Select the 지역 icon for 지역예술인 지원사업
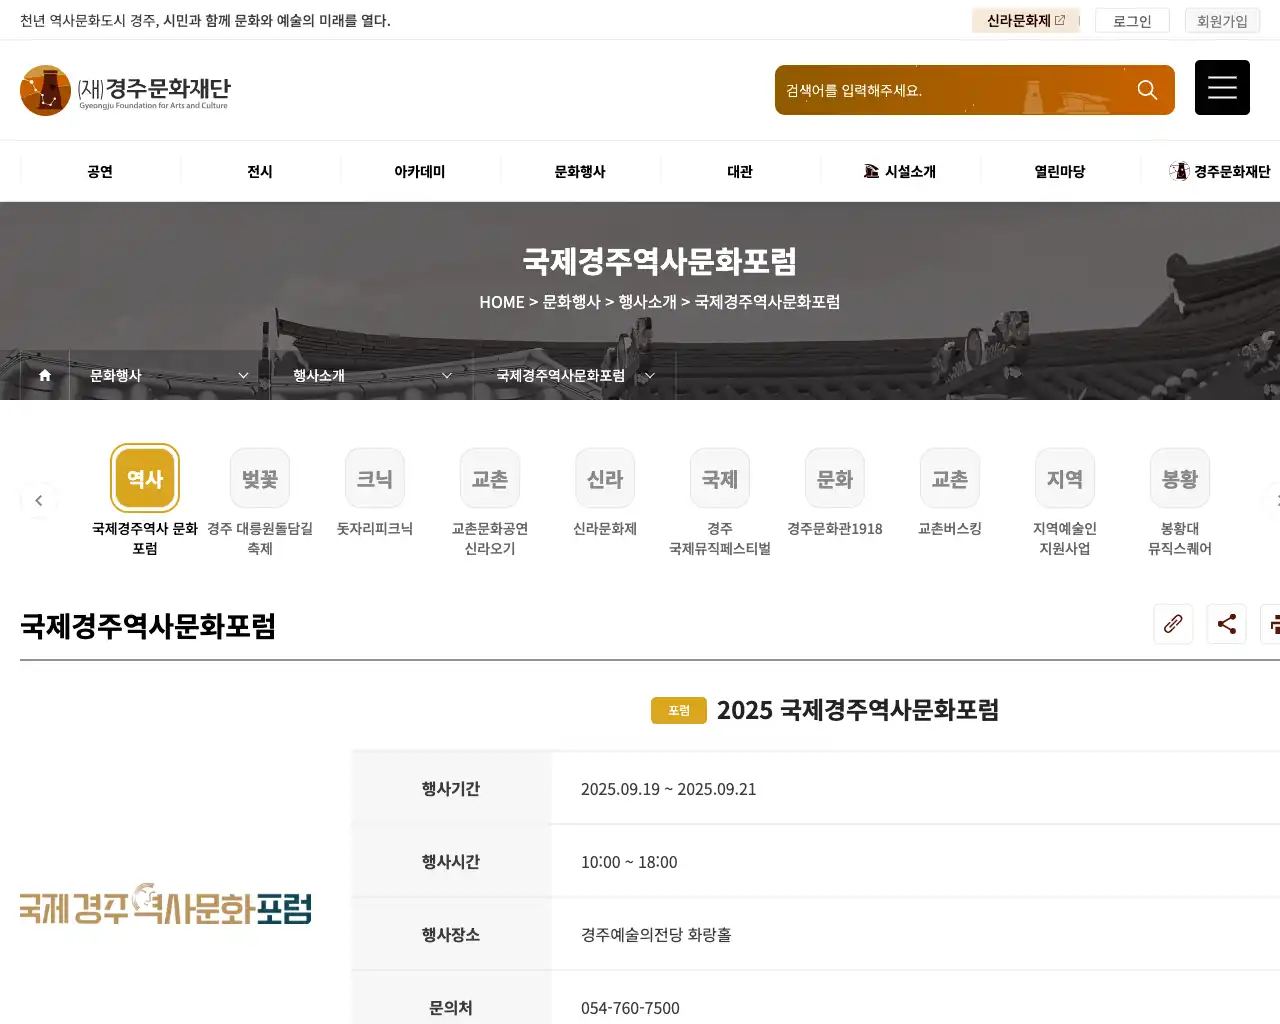Viewport: 1280px width, 1024px height. [x=1064, y=478]
